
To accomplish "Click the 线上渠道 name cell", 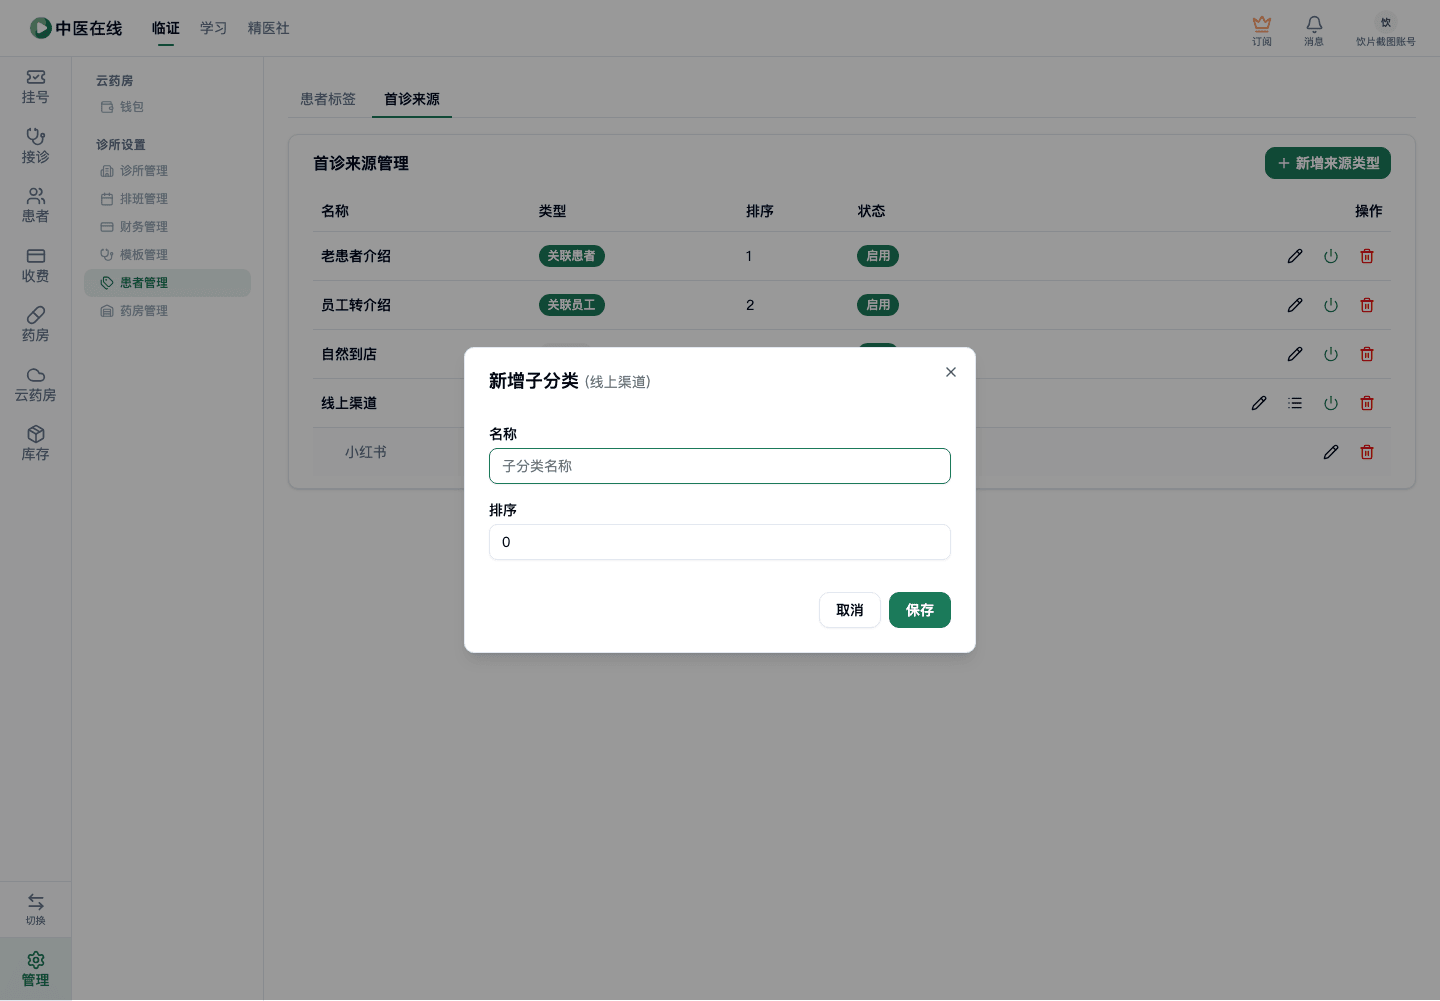I will [349, 403].
